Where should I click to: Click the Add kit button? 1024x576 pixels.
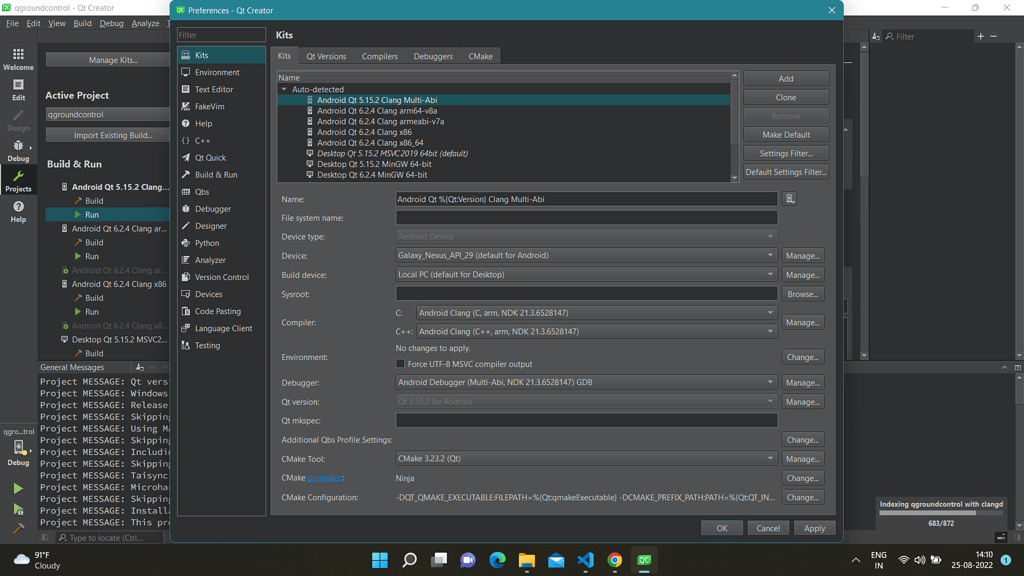coord(786,78)
